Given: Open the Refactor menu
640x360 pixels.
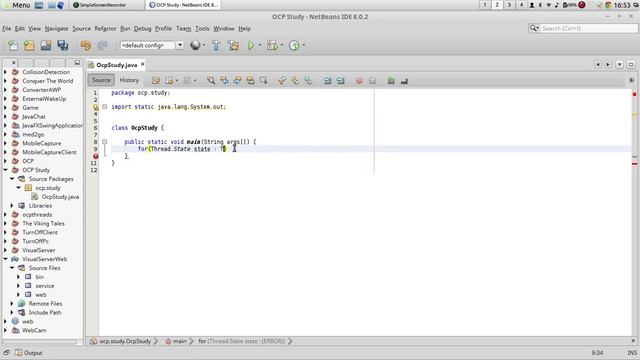Looking at the screenshot, I should click(105, 29).
